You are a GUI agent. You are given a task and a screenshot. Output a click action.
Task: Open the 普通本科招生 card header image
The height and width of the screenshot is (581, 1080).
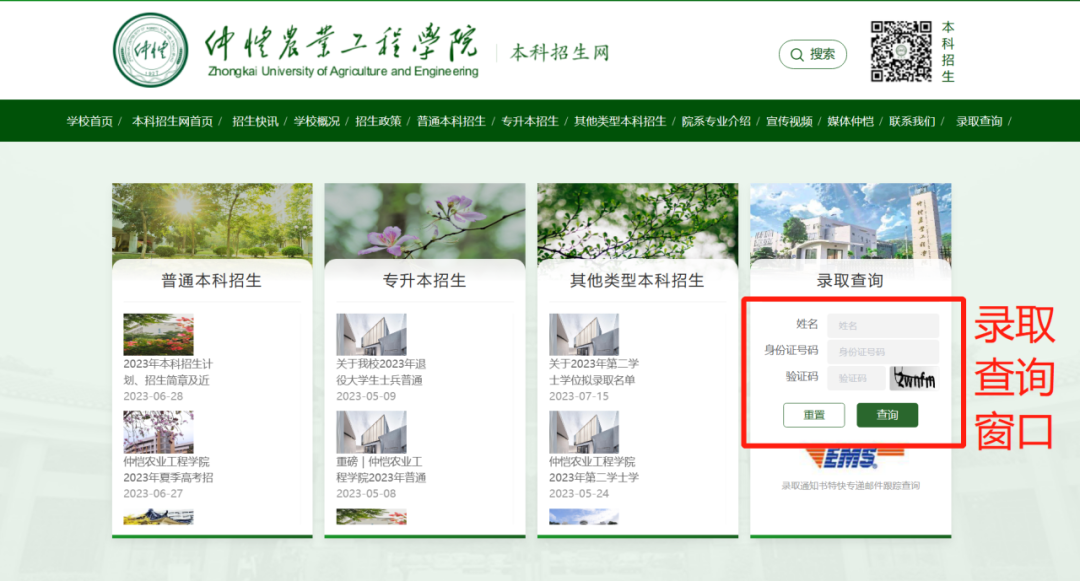pos(211,220)
